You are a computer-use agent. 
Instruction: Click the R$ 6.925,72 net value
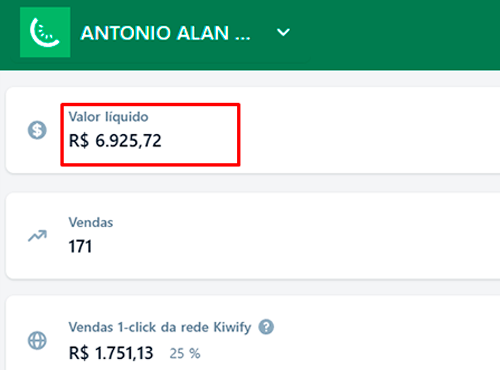pos(115,141)
